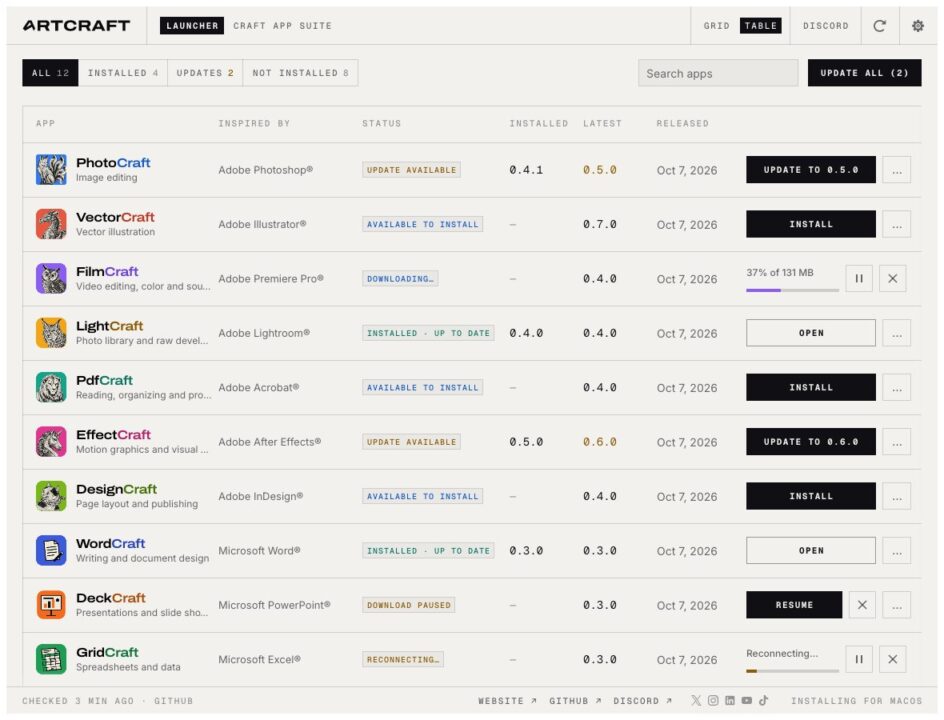Click the DesignCraft app icon
This screenshot has width=944, height=720.
(x=51, y=496)
